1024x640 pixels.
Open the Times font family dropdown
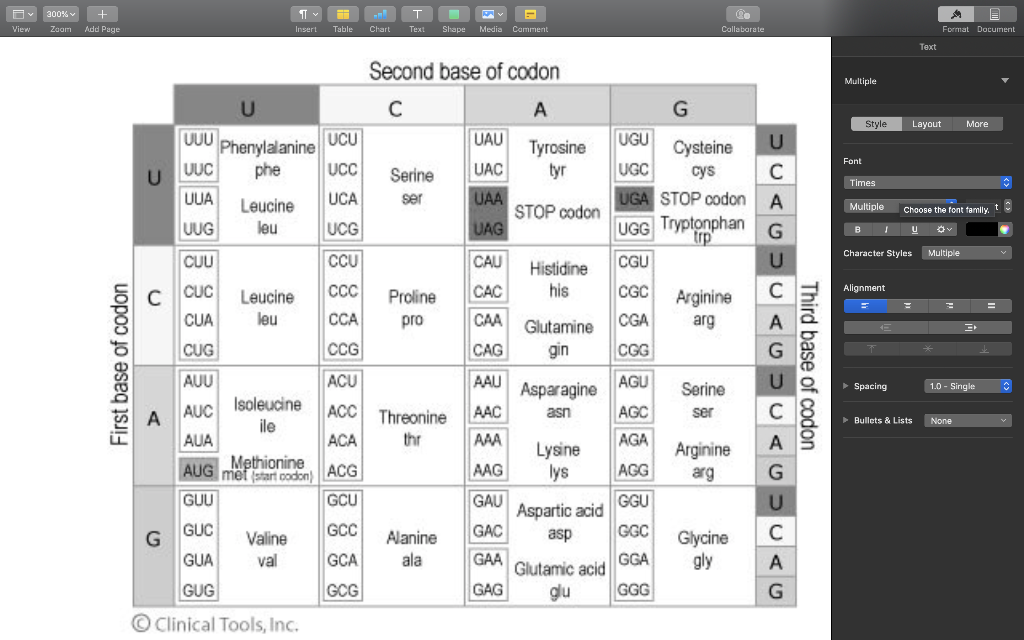coord(927,182)
